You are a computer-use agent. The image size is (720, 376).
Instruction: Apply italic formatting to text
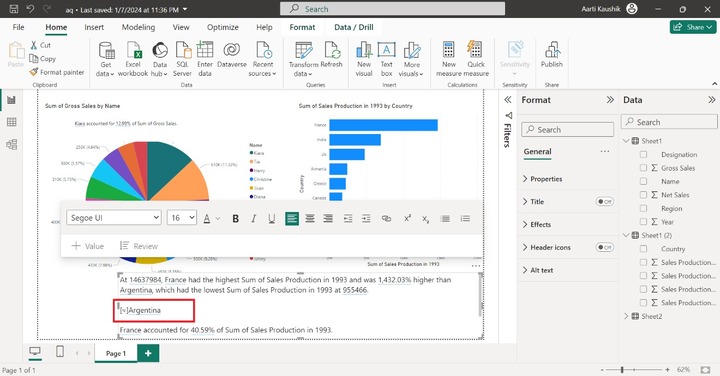click(x=253, y=219)
